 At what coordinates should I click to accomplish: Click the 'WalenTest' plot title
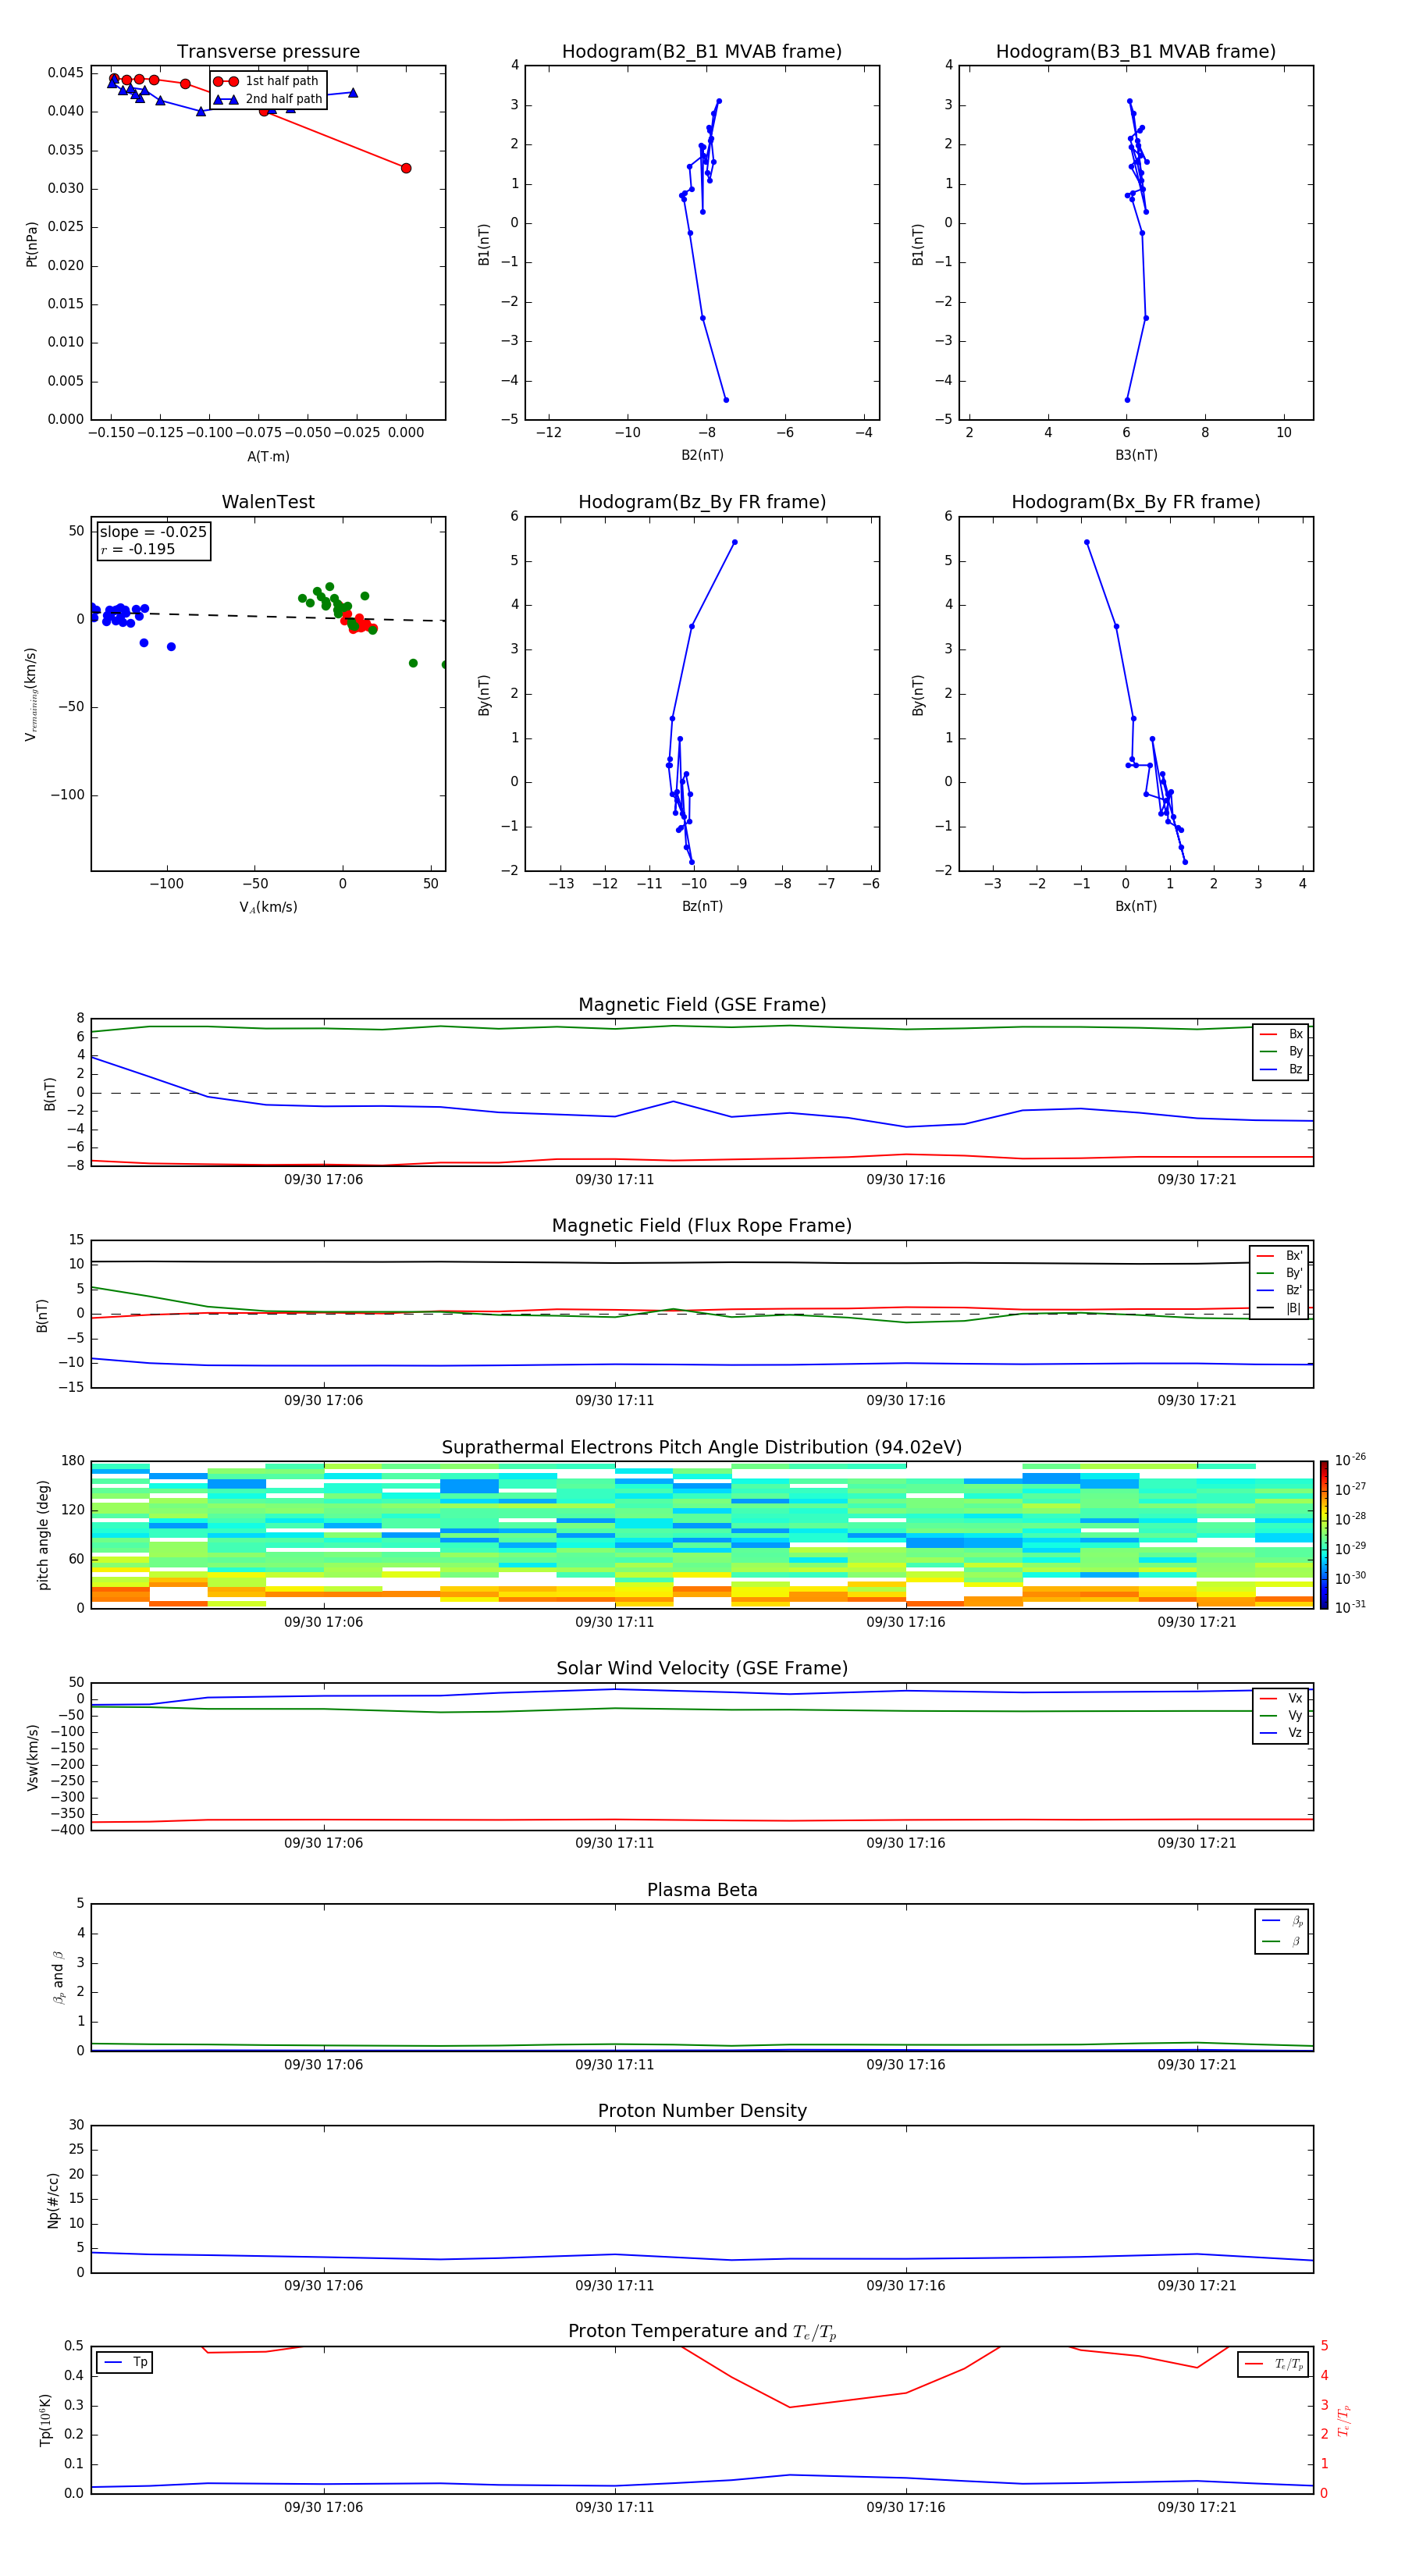pyautogui.click(x=268, y=502)
